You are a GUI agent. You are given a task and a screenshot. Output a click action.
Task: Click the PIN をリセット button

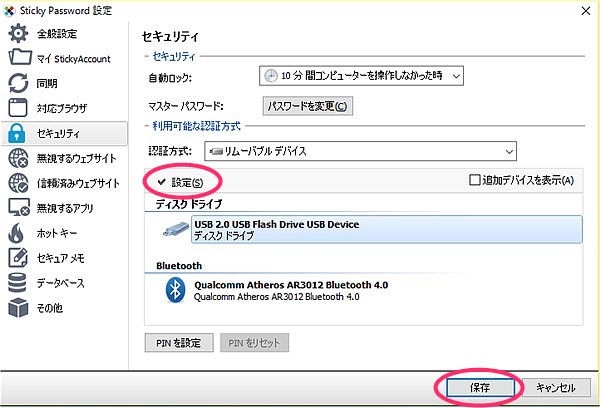coord(254,343)
